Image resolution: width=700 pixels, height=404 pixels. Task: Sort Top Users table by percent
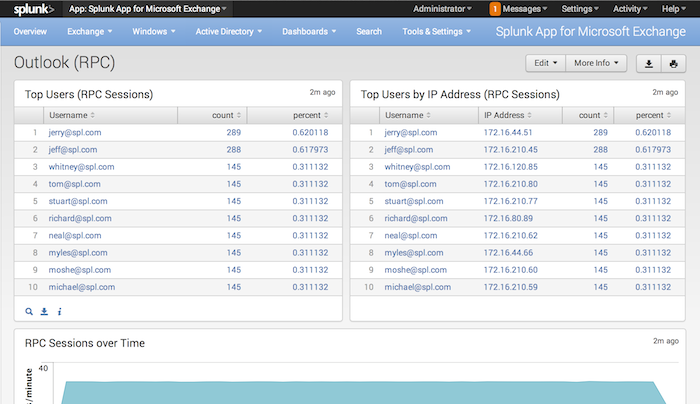point(311,115)
